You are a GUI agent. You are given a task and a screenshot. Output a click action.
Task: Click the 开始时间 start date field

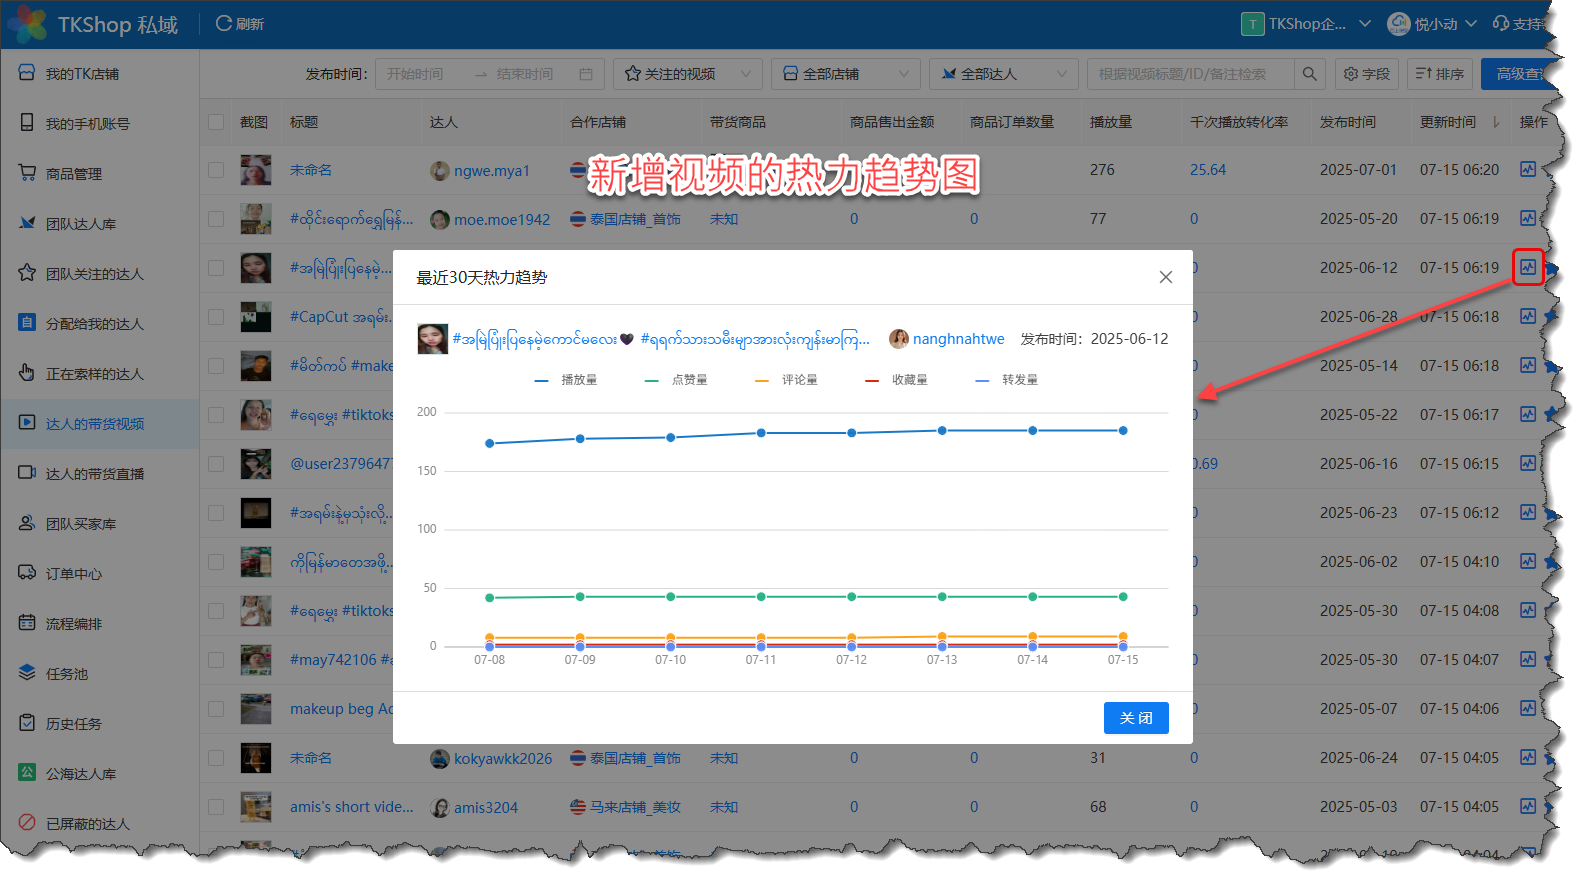(415, 74)
